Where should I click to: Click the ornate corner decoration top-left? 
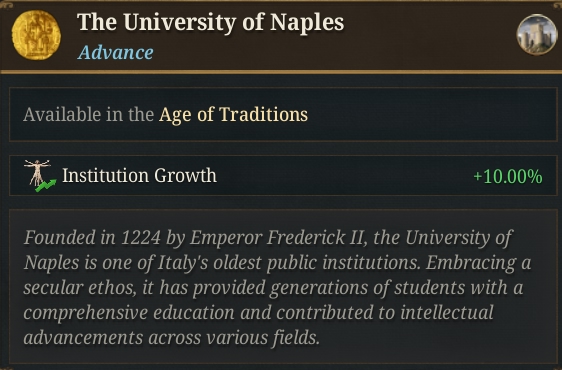[6, 5]
